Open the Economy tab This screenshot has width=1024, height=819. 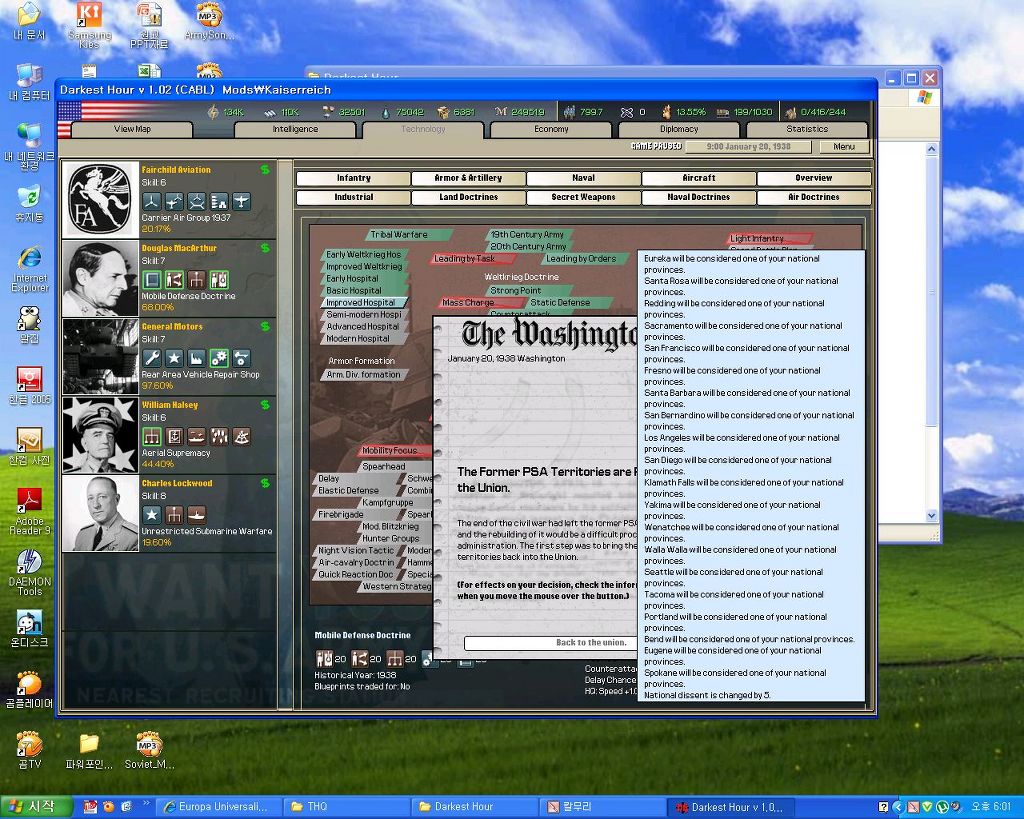(551, 129)
